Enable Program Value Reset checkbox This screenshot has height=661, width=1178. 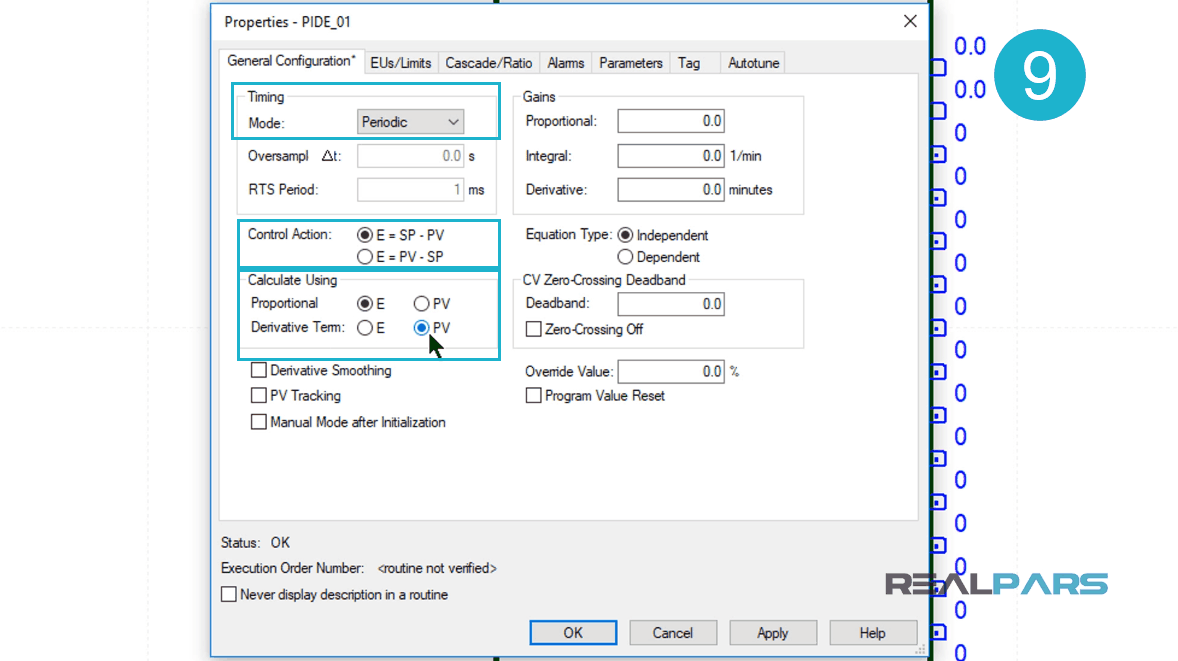pos(533,395)
